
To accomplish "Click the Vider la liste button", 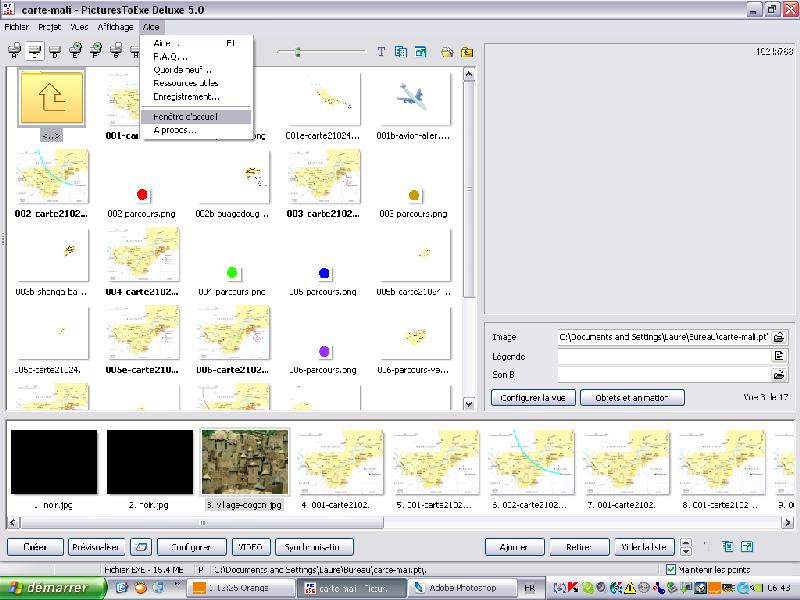I will pyautogui.click(x=644, y=547).
